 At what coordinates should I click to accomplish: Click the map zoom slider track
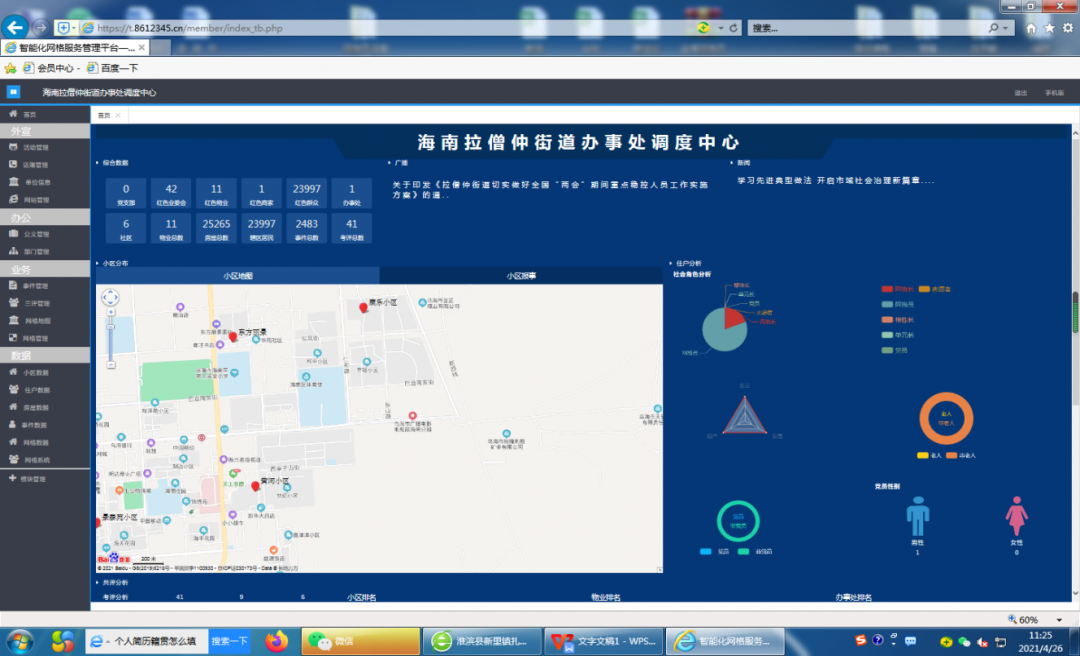click(x=110, y=340)
